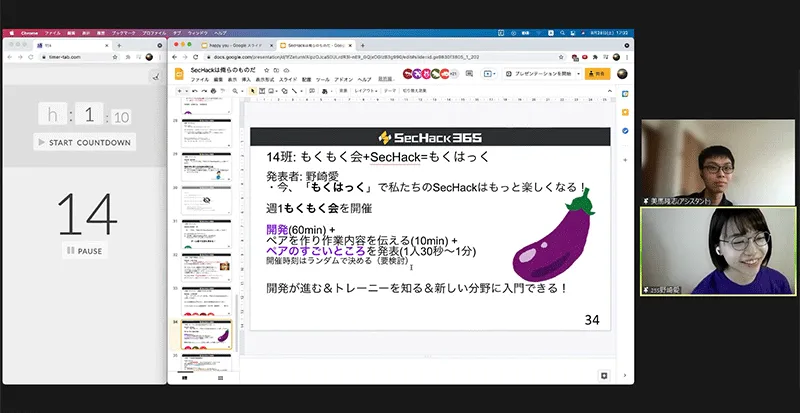Open the Slides ファイル menu
Image resolution: width=800 pixels, height=413 pixels.
pyautogui.click(x=199, y=80)
